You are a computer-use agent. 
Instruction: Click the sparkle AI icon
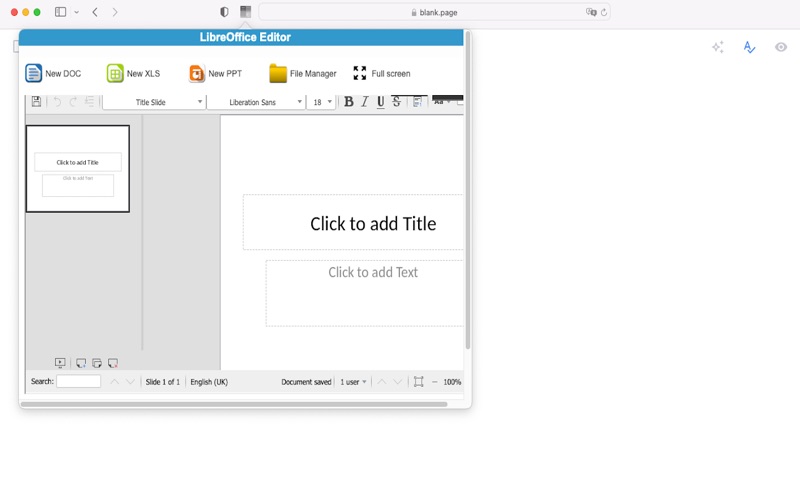tap(718, 47)
